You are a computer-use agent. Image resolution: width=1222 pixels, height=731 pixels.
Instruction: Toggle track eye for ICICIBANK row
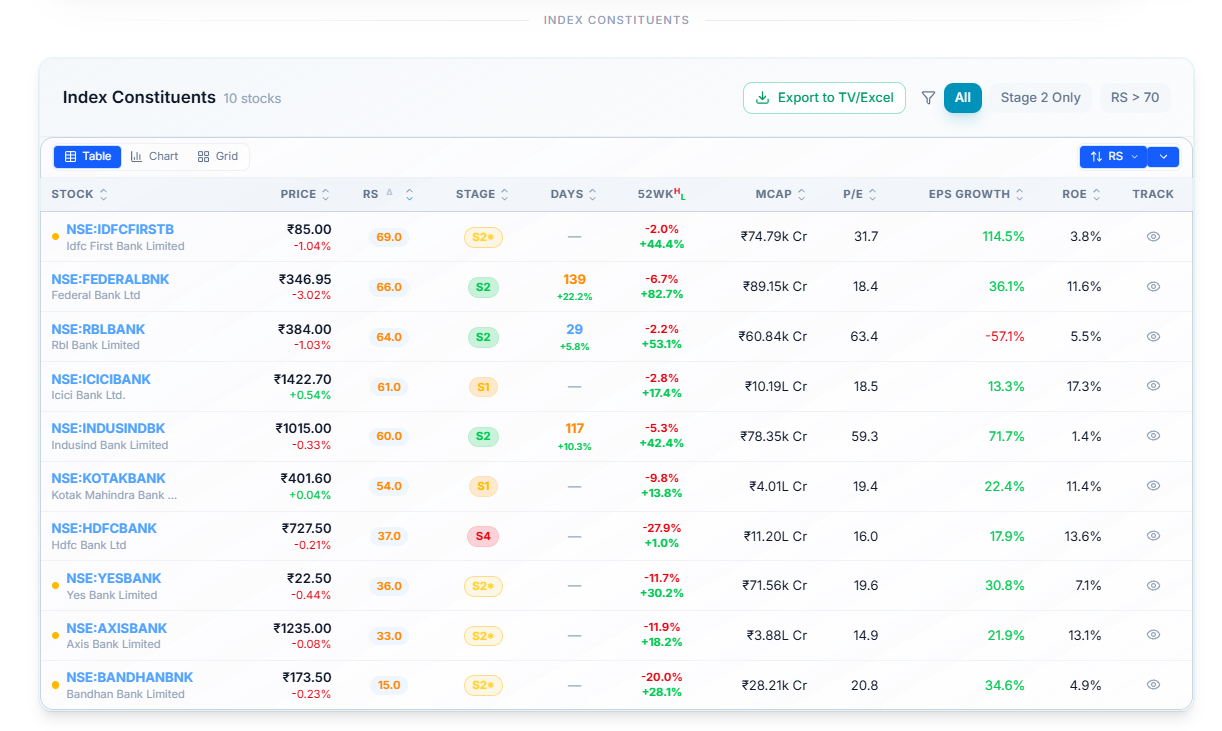click(1153, 386)
